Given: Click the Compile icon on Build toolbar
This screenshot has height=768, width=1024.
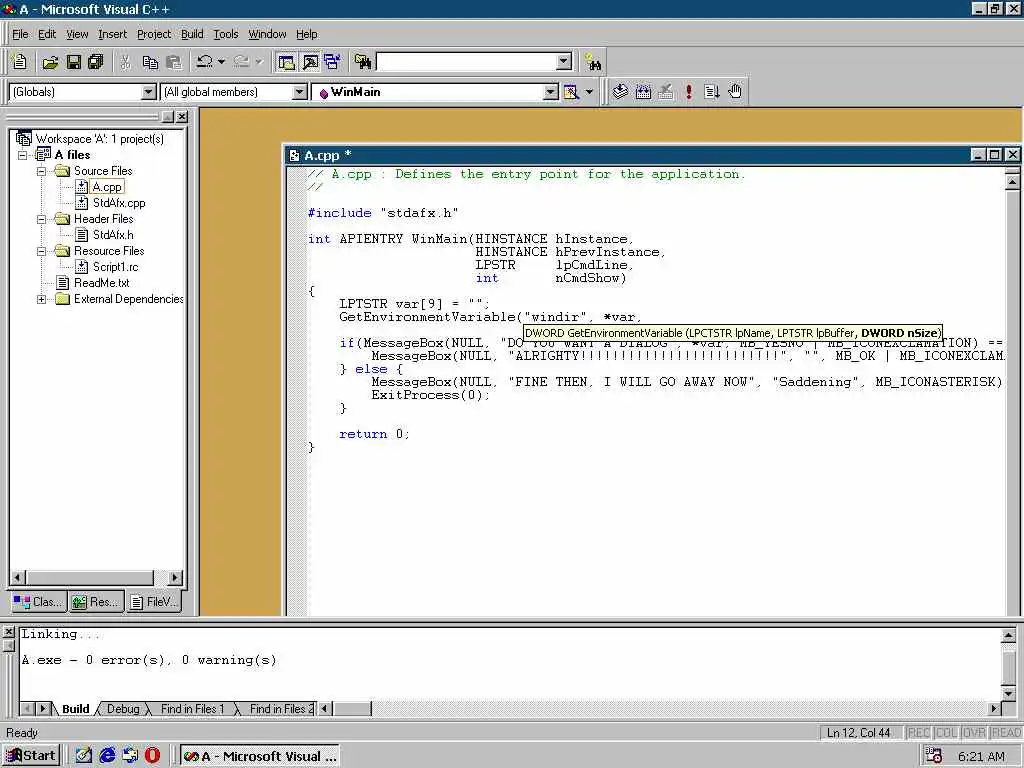Looking at the screenshot, I should [x=620, y=92].
